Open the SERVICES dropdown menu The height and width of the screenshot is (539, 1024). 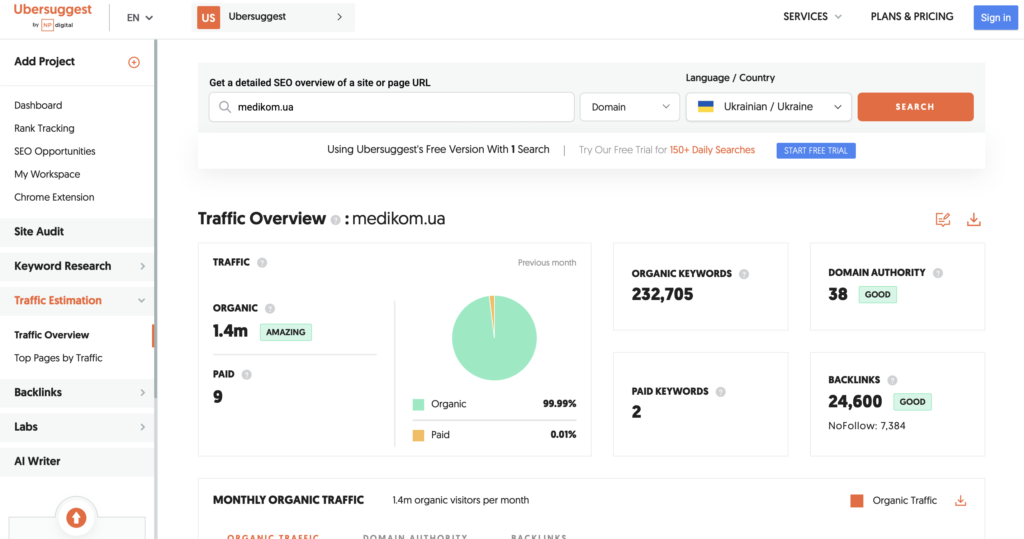[x=812, y=17]
